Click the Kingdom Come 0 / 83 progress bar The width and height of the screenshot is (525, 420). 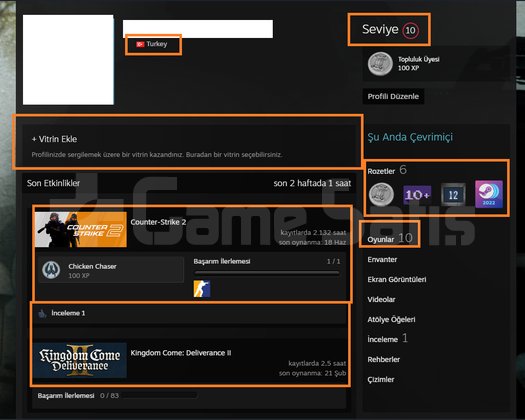coord(160,396)
